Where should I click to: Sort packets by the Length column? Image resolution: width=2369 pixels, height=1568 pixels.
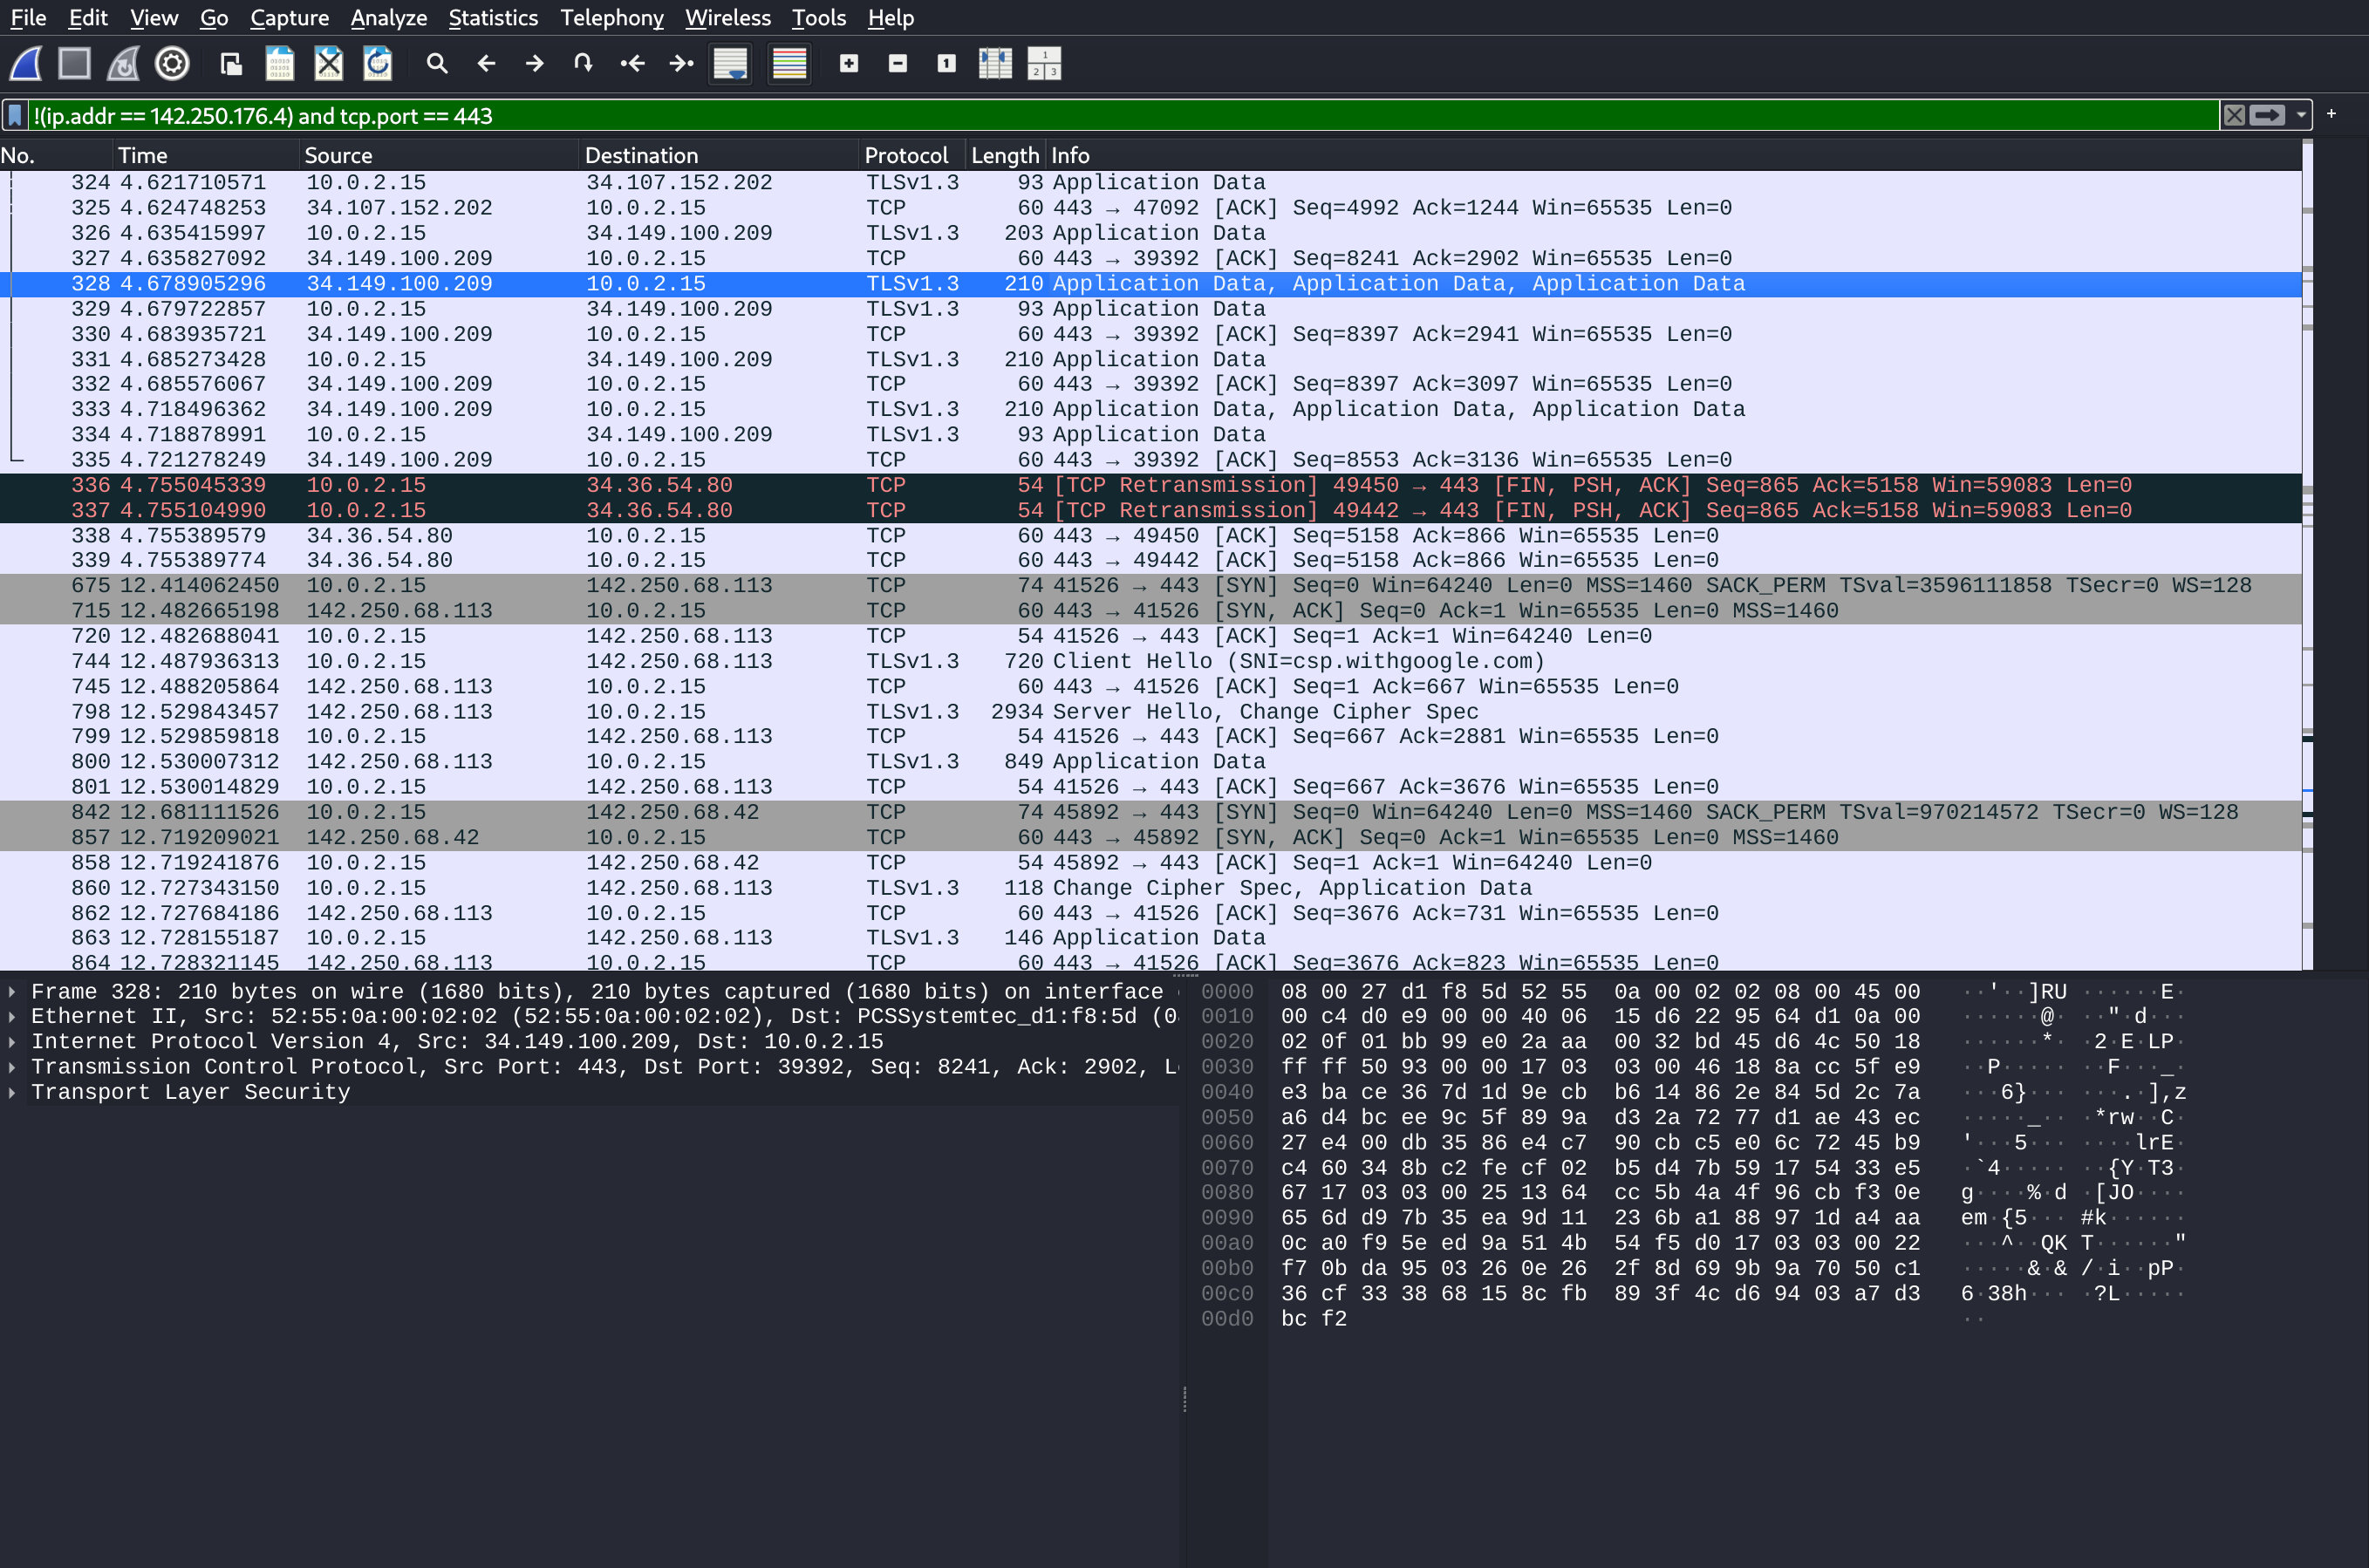tap(1005, 155)
